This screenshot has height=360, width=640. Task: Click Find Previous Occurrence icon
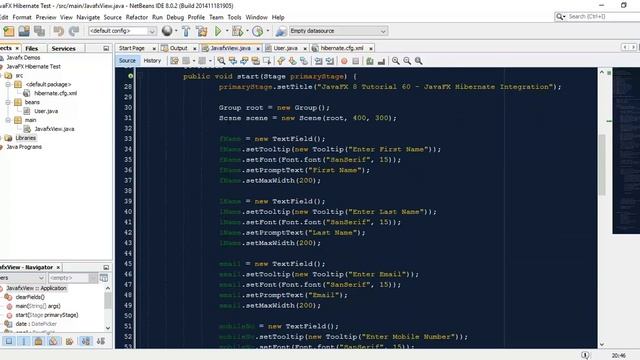[233, 61]
